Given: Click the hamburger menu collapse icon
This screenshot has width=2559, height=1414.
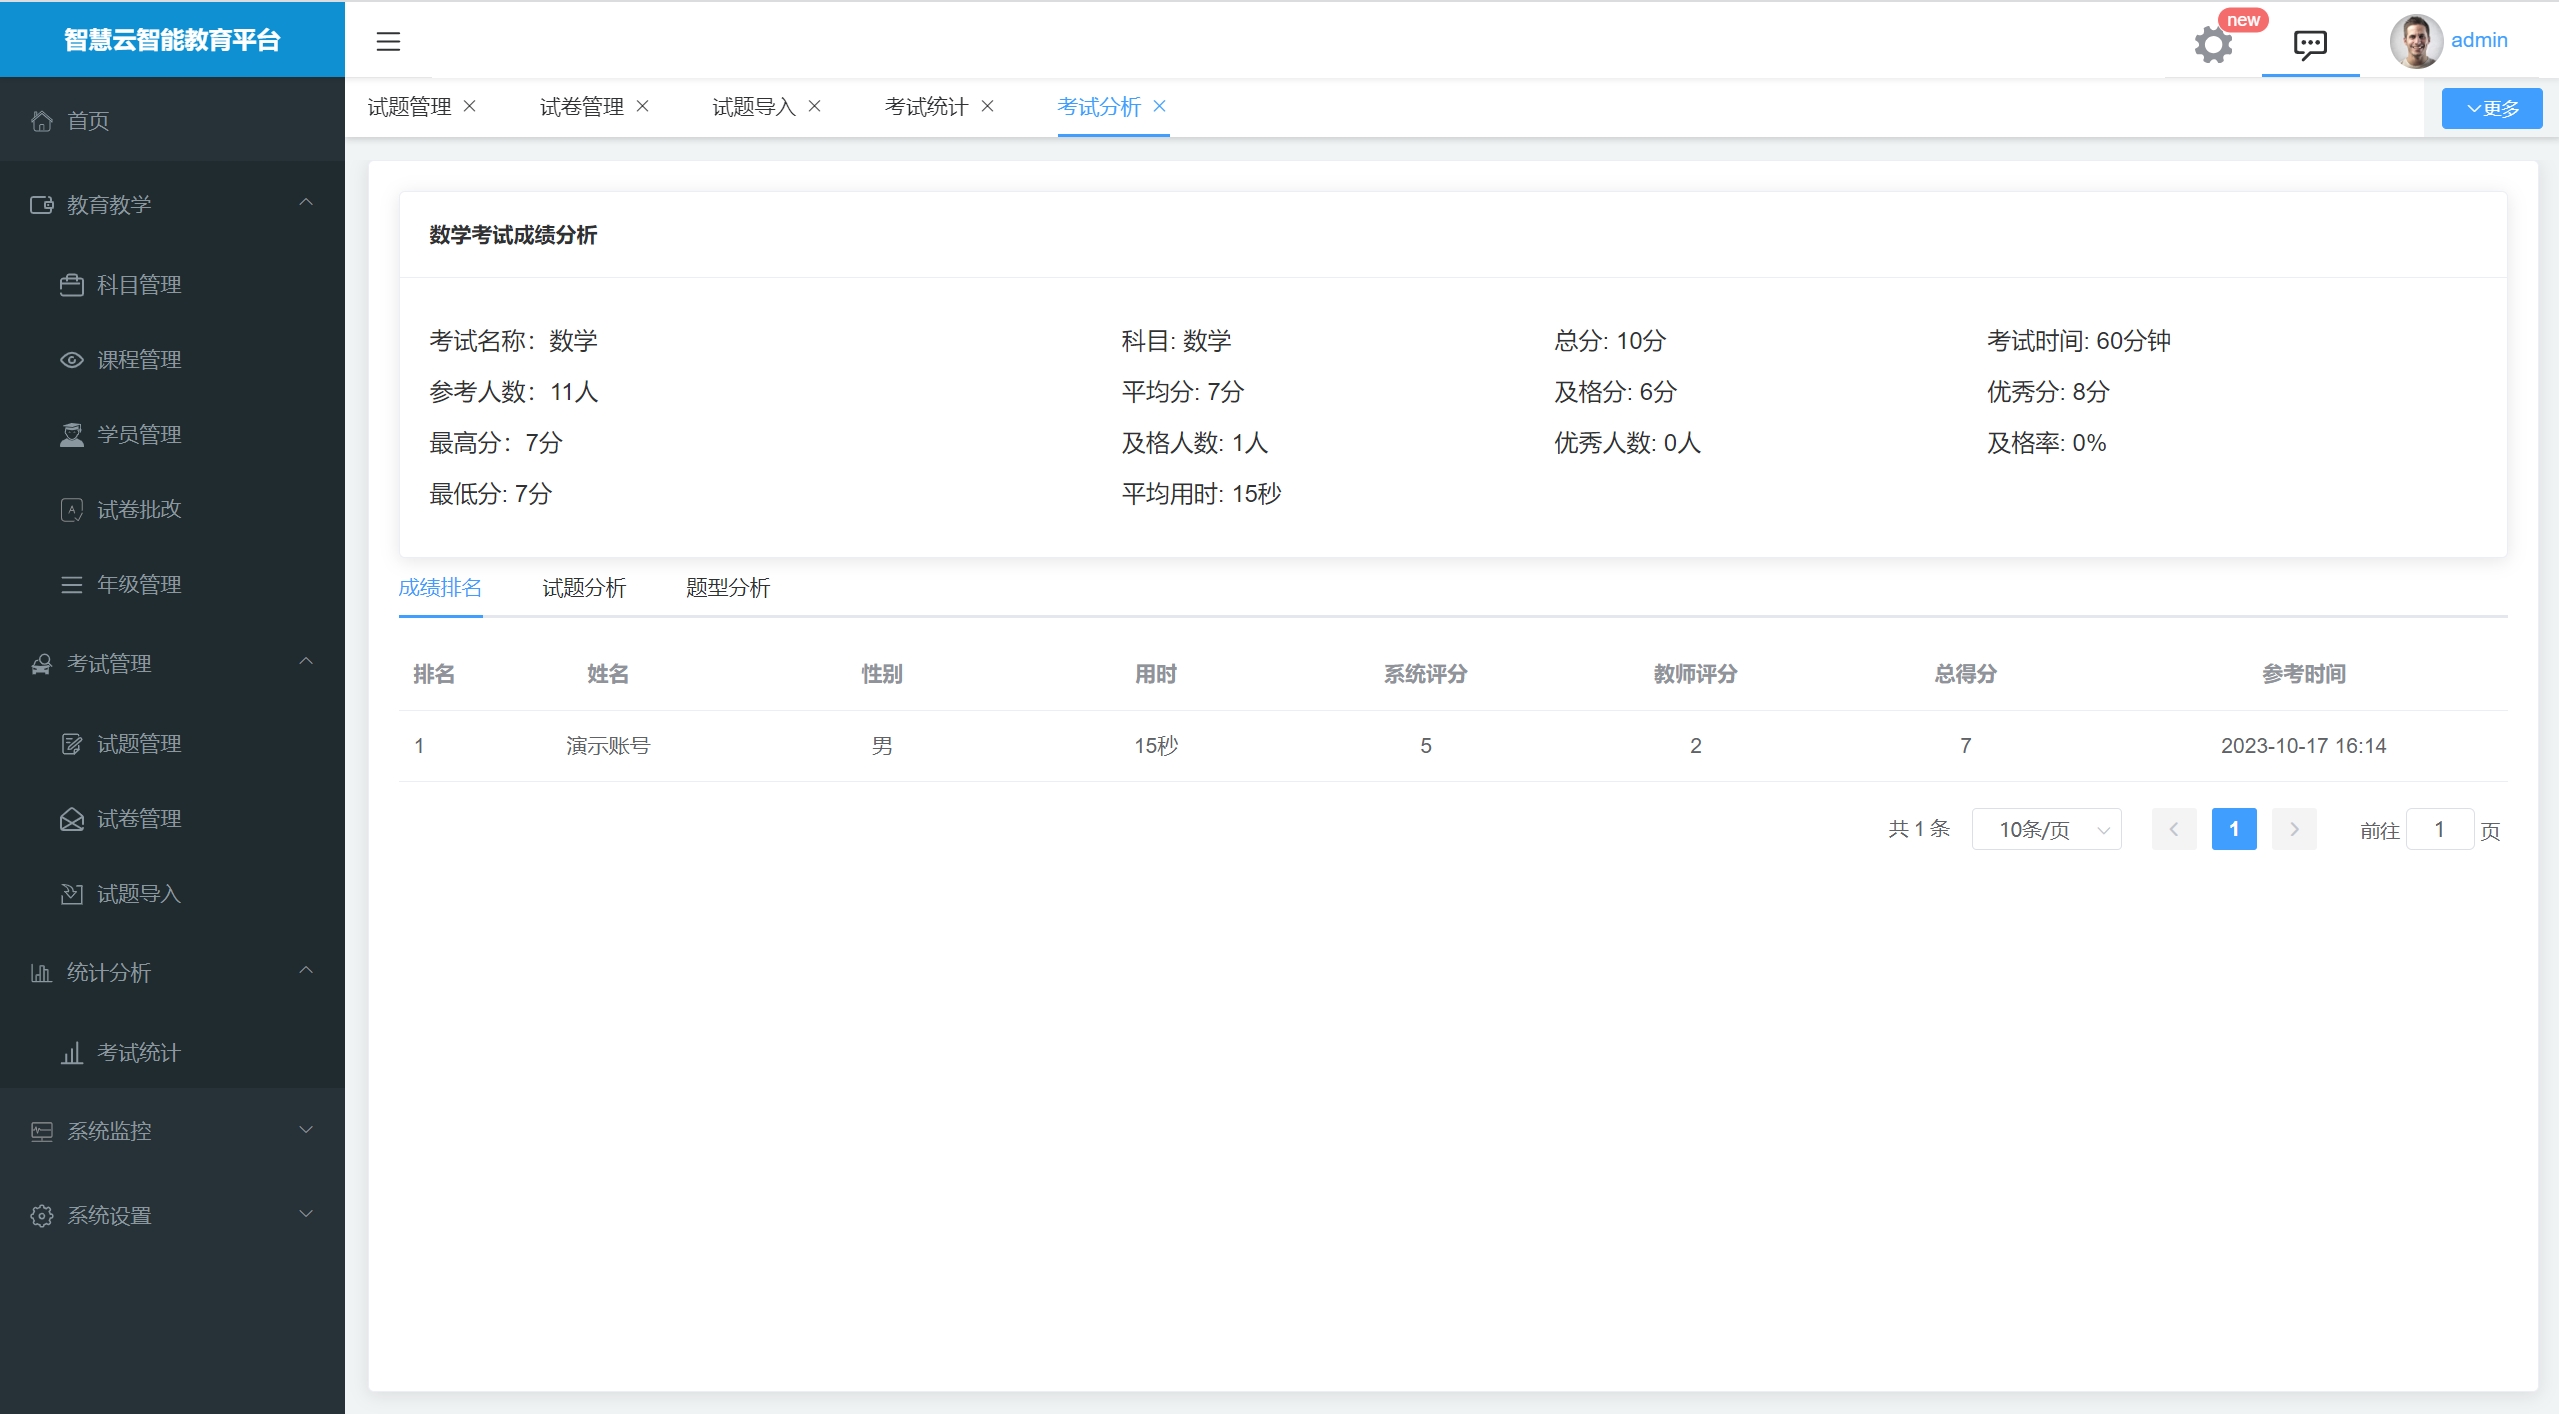Looking at the screenshot, I should 388,41.
